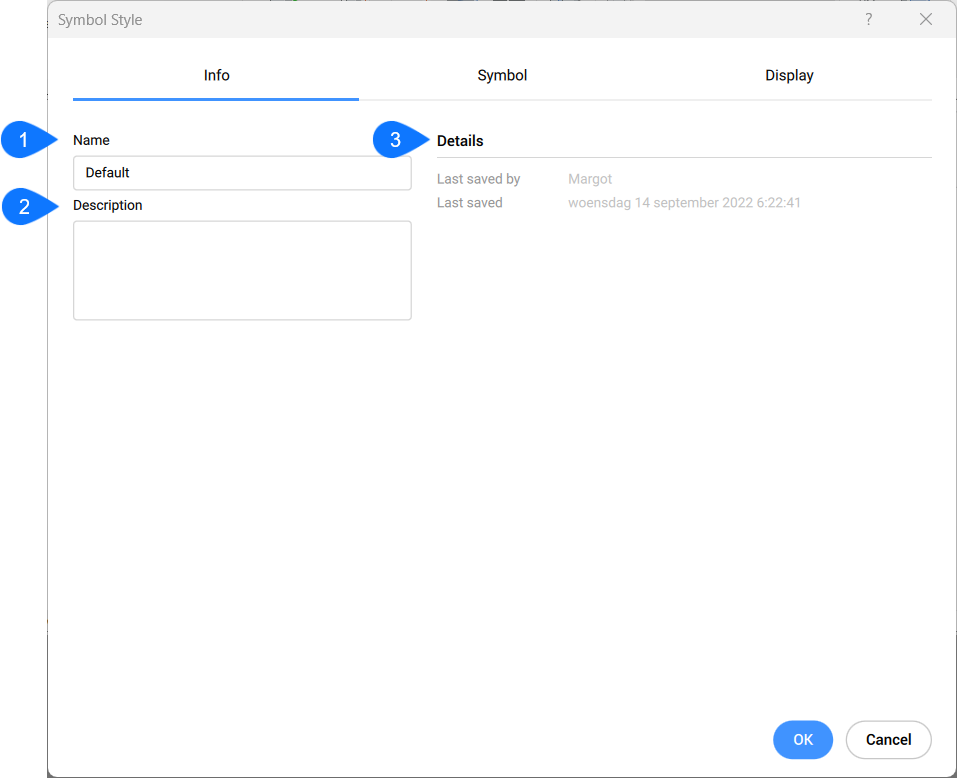
Task: Focus the empty Description text box
Action: click(x=242, y=270)
